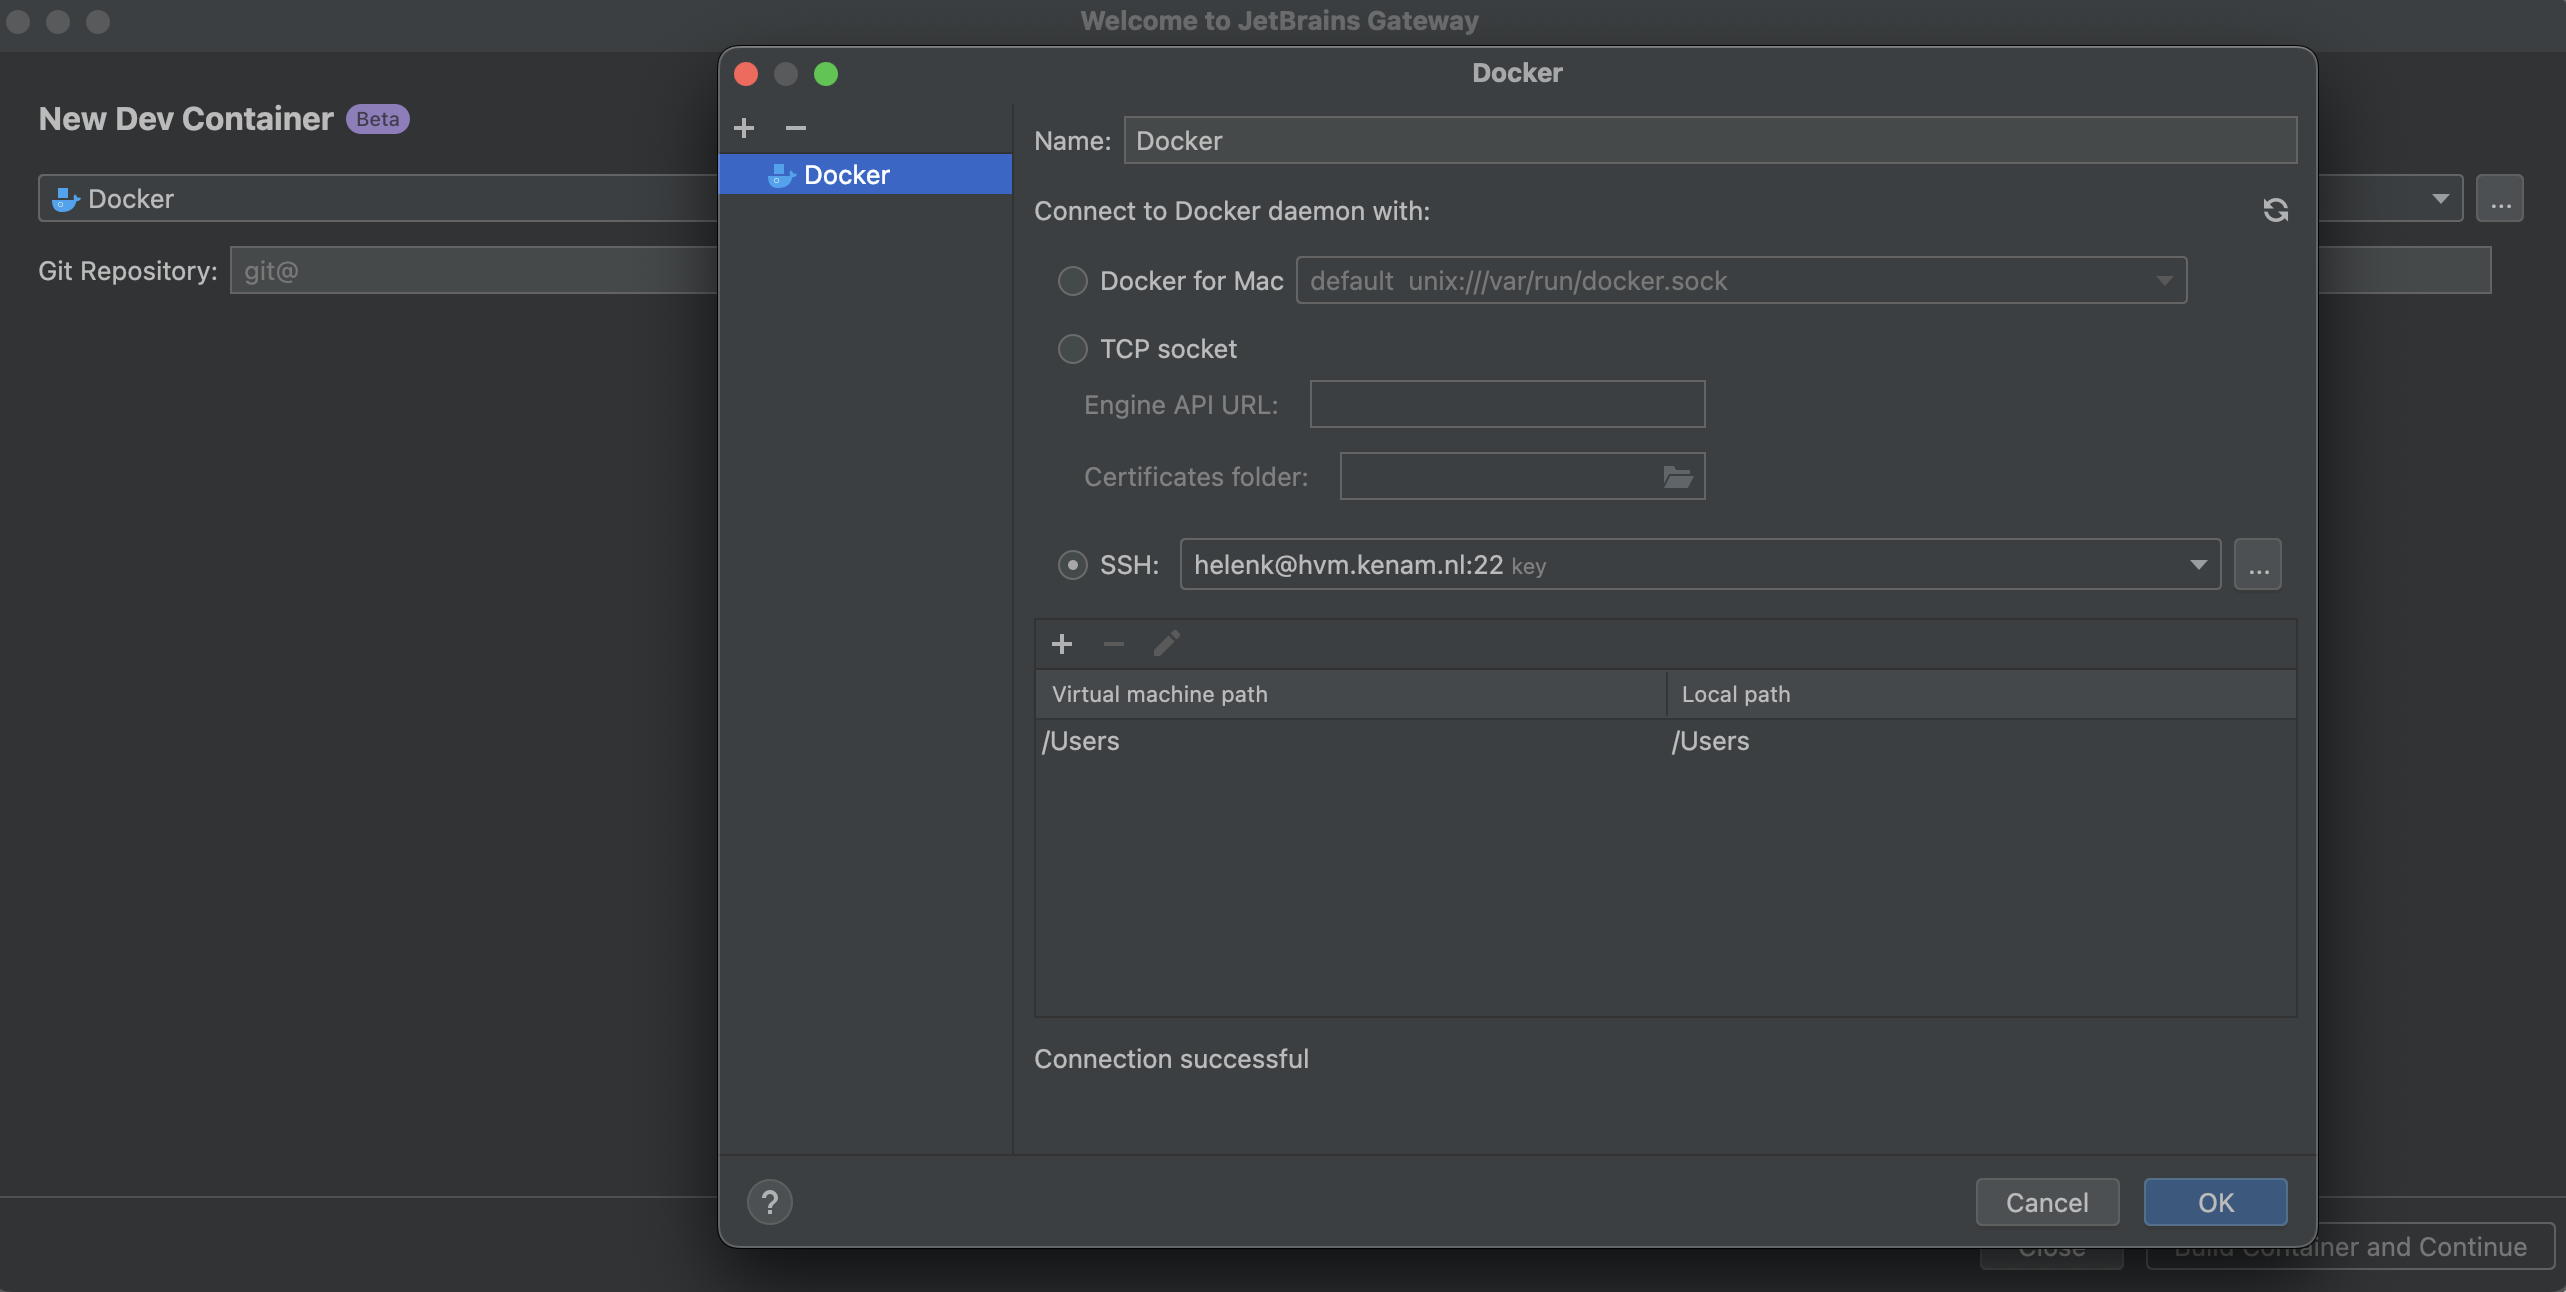
Task: Open the certificates folder browser
Action: [1677, 476]
